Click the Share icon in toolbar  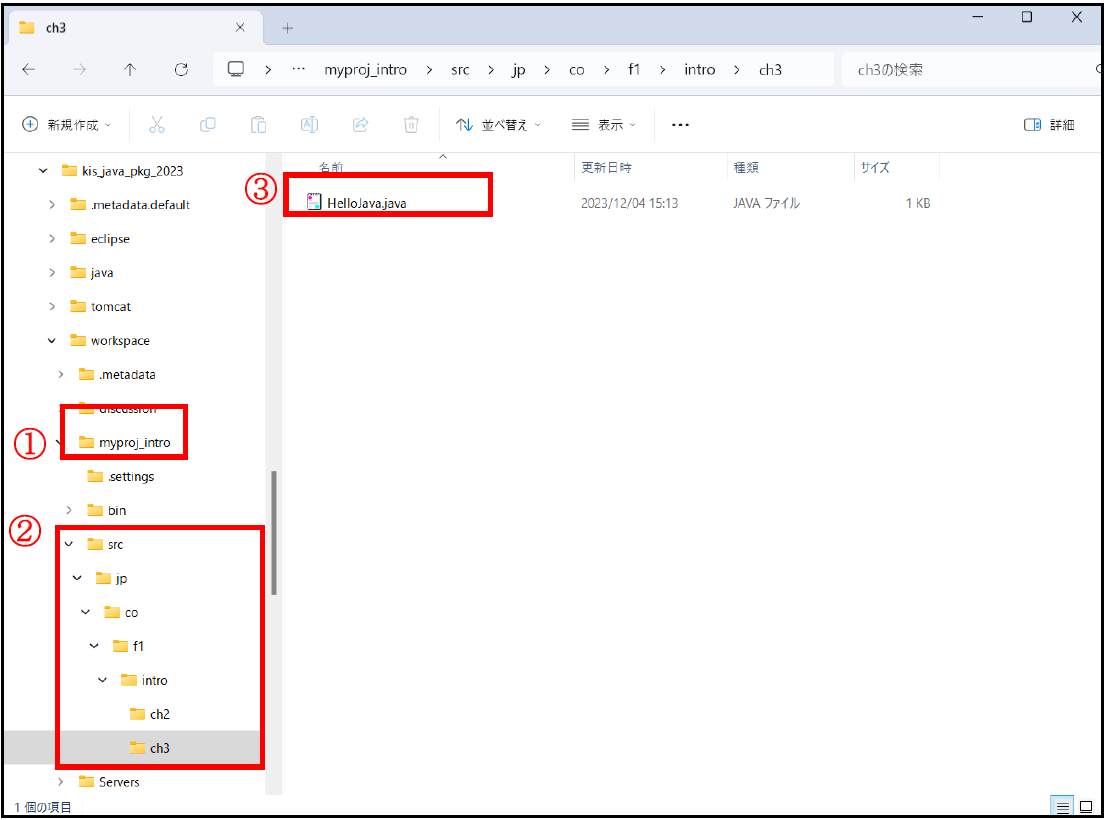(x=361, y=125)
